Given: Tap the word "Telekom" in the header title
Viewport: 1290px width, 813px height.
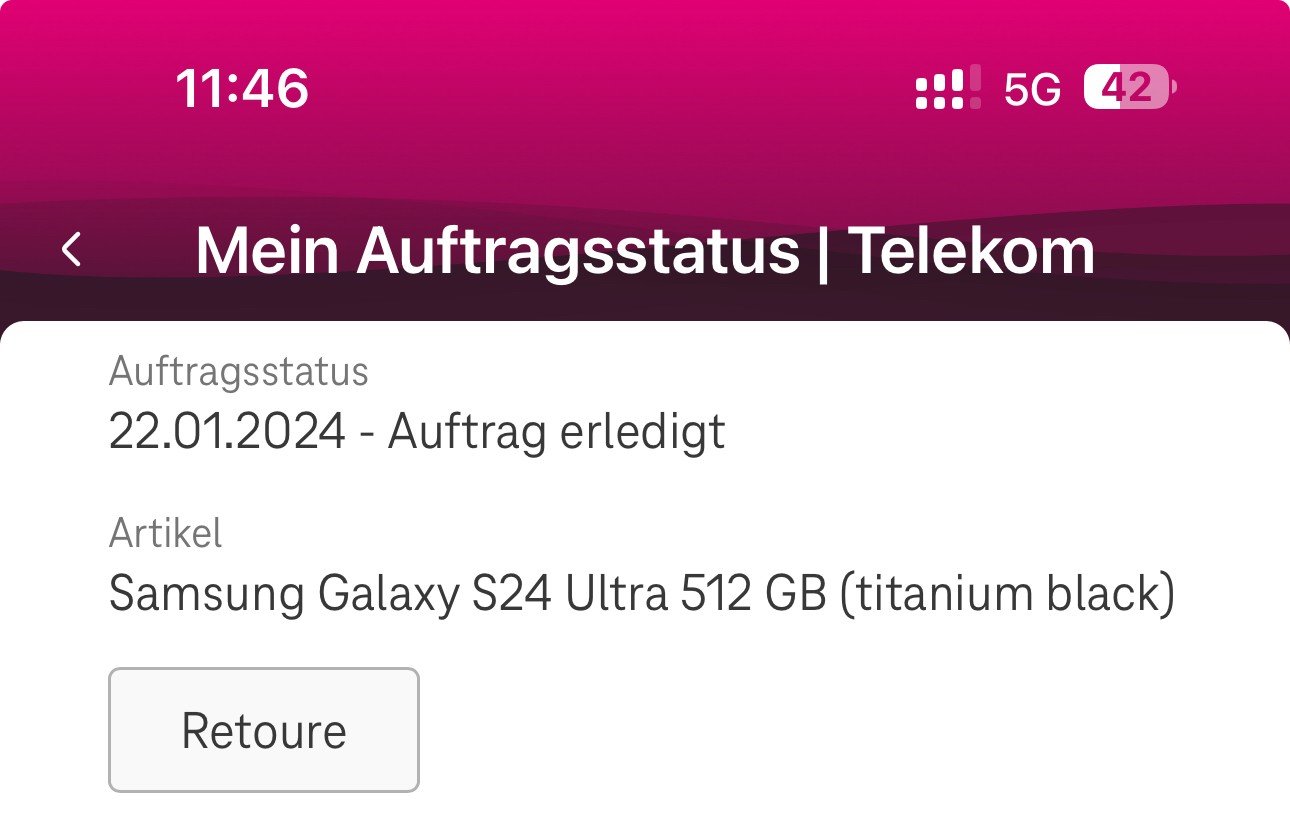Looking at the screenshot, I should 972,250.
